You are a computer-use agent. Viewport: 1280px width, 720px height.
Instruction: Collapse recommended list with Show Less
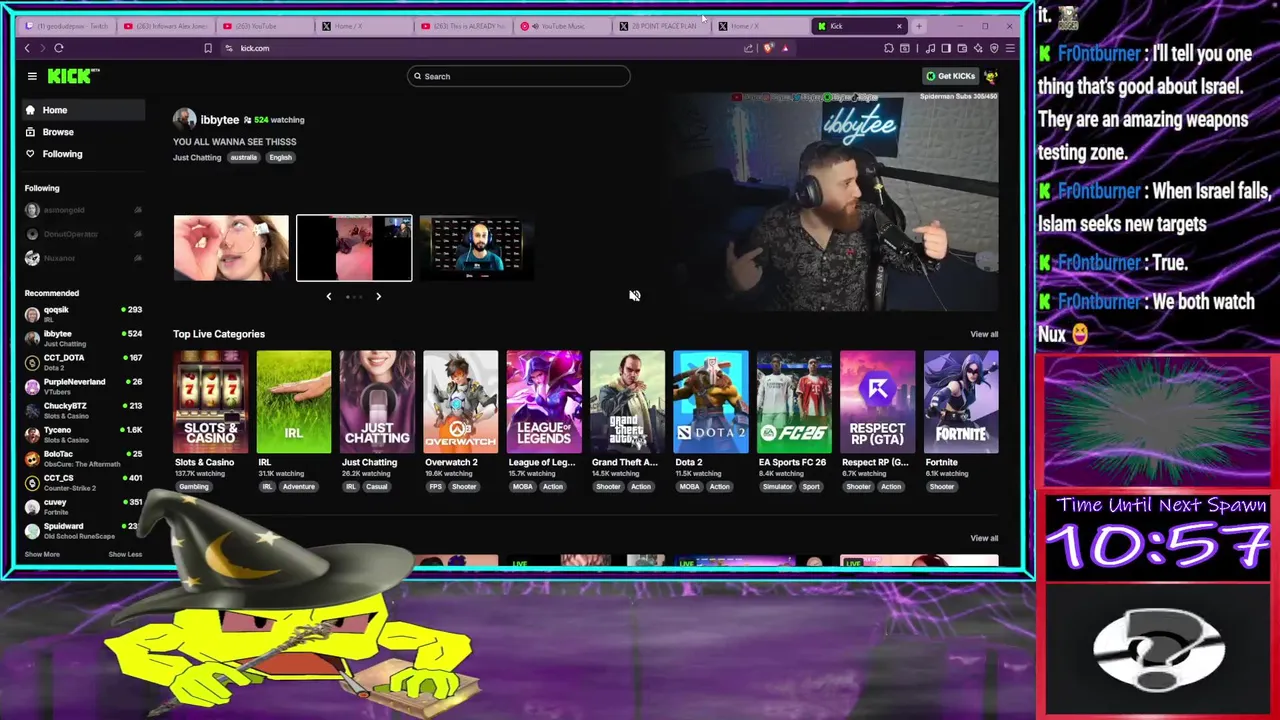coord(125,554)
